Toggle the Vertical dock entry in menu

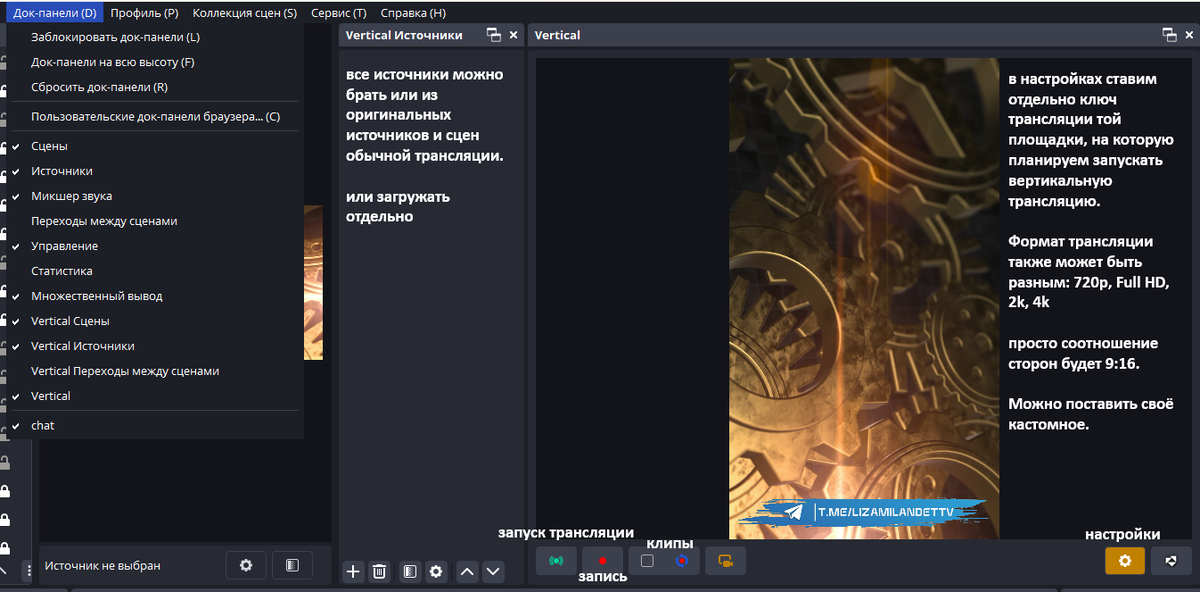155,396
